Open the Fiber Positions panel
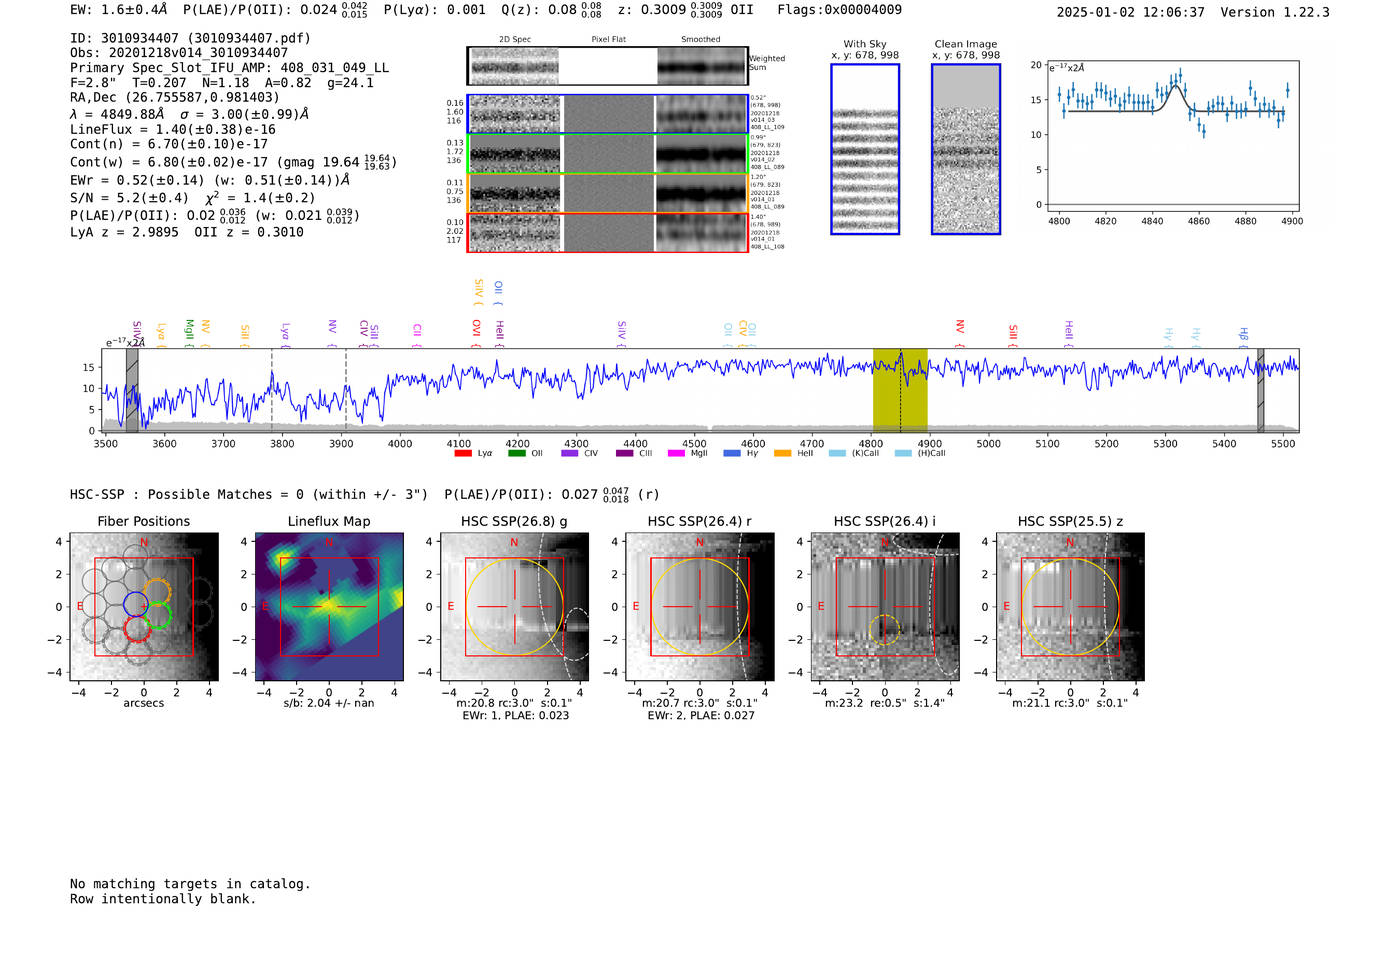 (144, 607)
